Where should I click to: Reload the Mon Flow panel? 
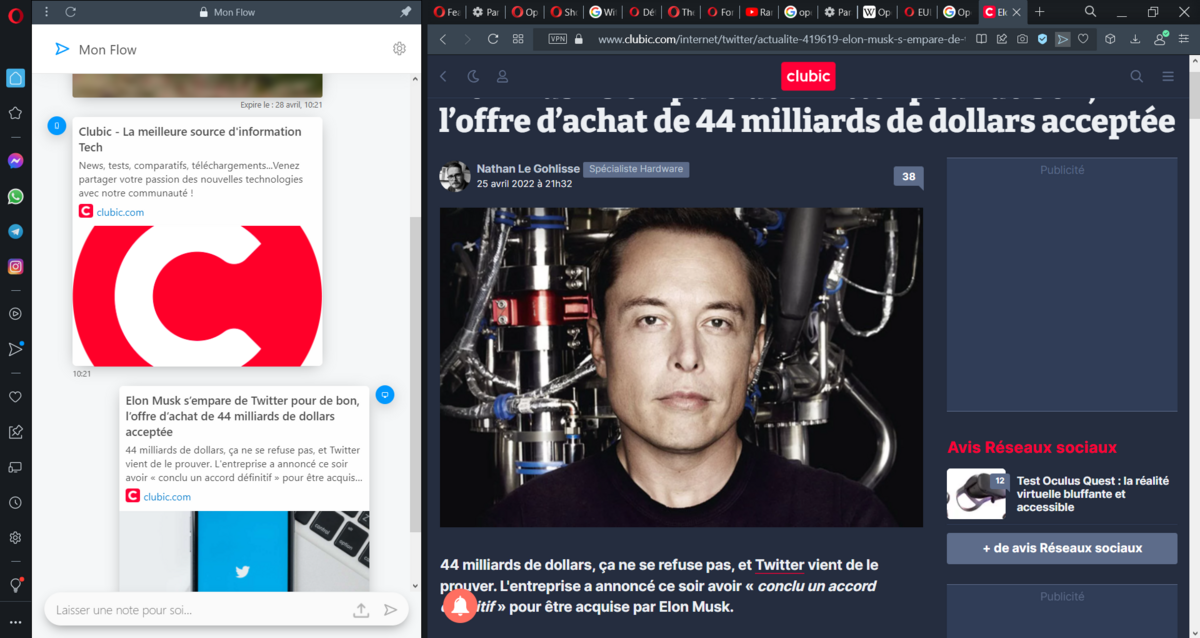click(71, 12)
